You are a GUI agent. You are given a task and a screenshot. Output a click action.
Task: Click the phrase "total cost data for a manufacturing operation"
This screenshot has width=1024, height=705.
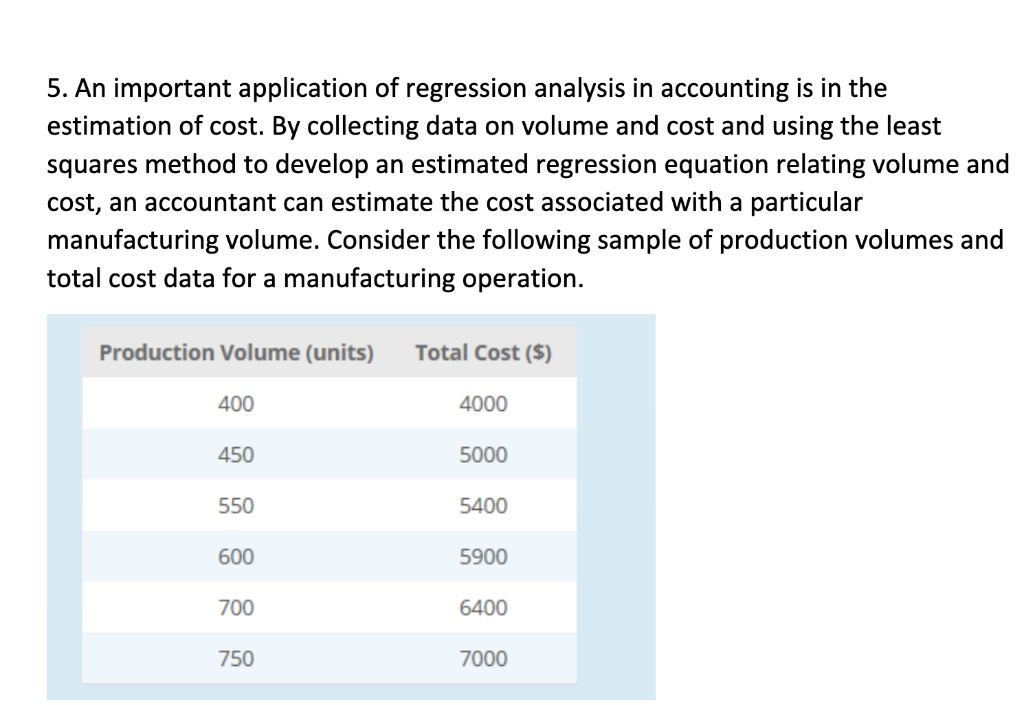315,279
